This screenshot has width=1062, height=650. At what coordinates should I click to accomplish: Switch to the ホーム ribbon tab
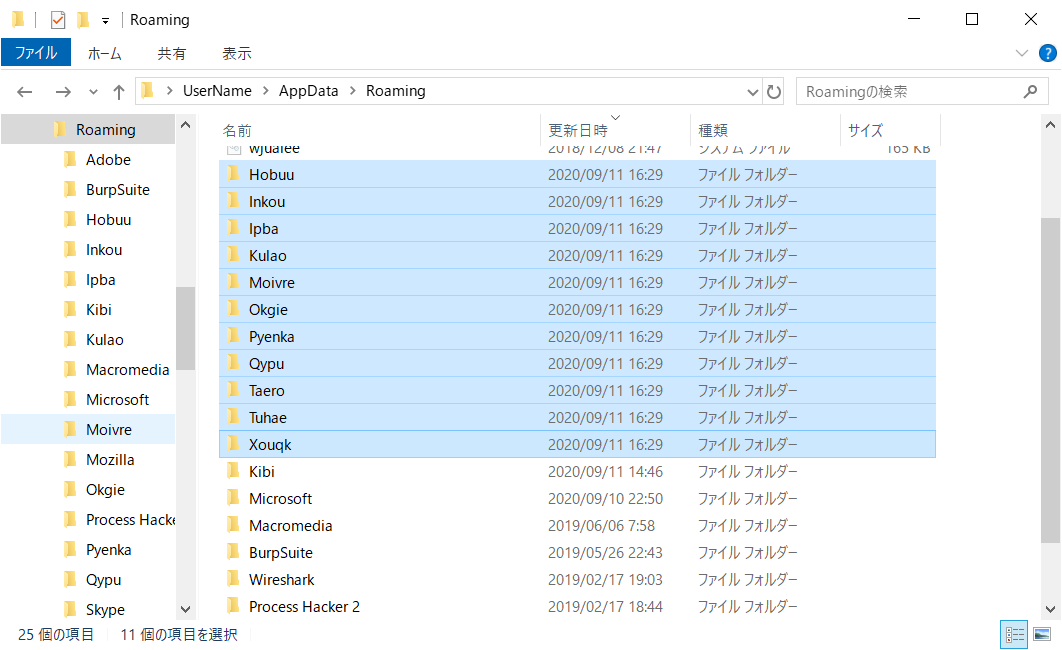pyautogui.click(x=104, y=53)
